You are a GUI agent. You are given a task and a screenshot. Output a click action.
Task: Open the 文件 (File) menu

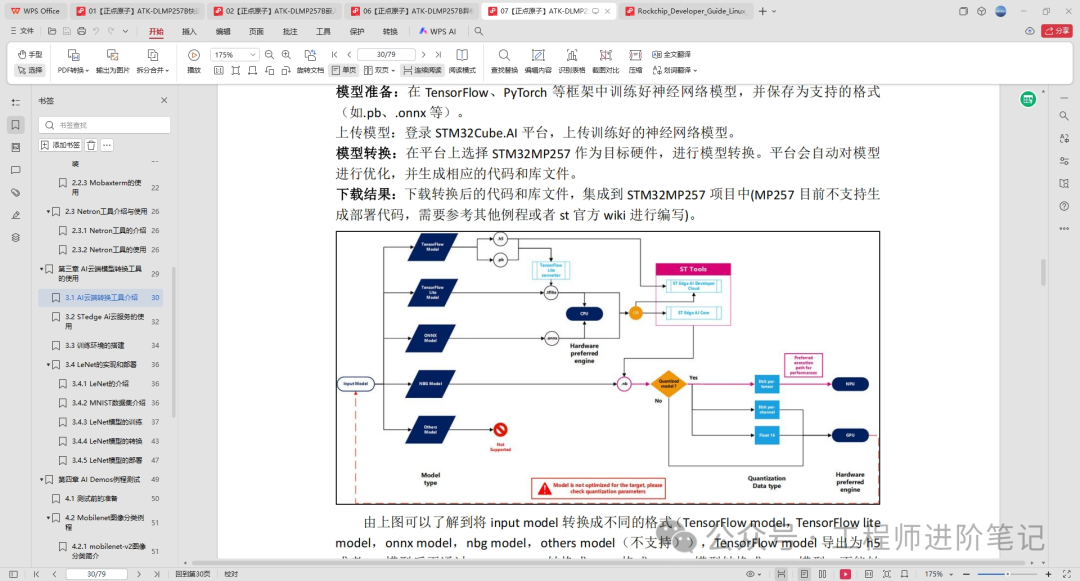point(22,31)
